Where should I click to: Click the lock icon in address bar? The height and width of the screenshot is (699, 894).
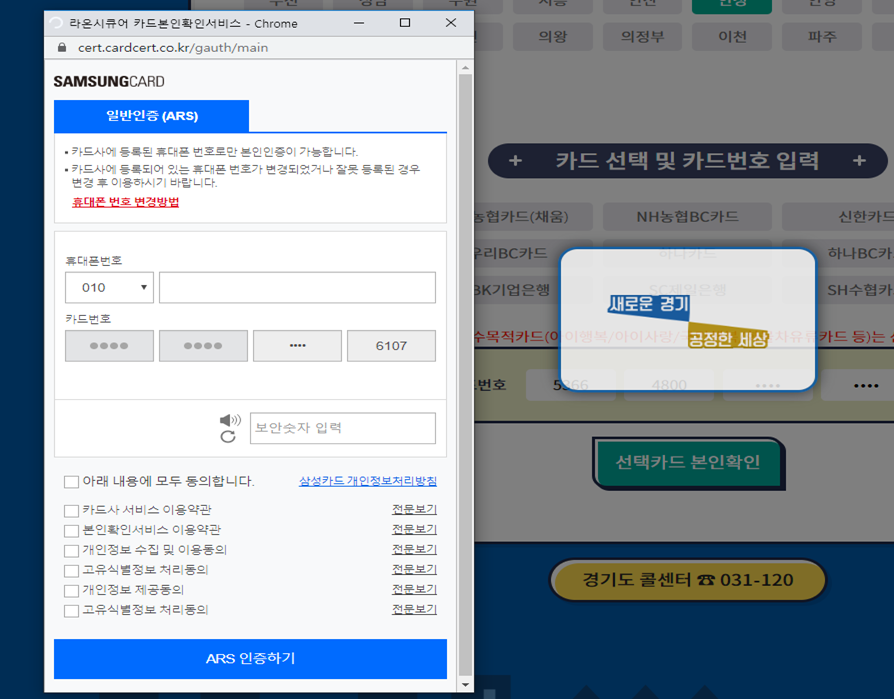point(62,47)
